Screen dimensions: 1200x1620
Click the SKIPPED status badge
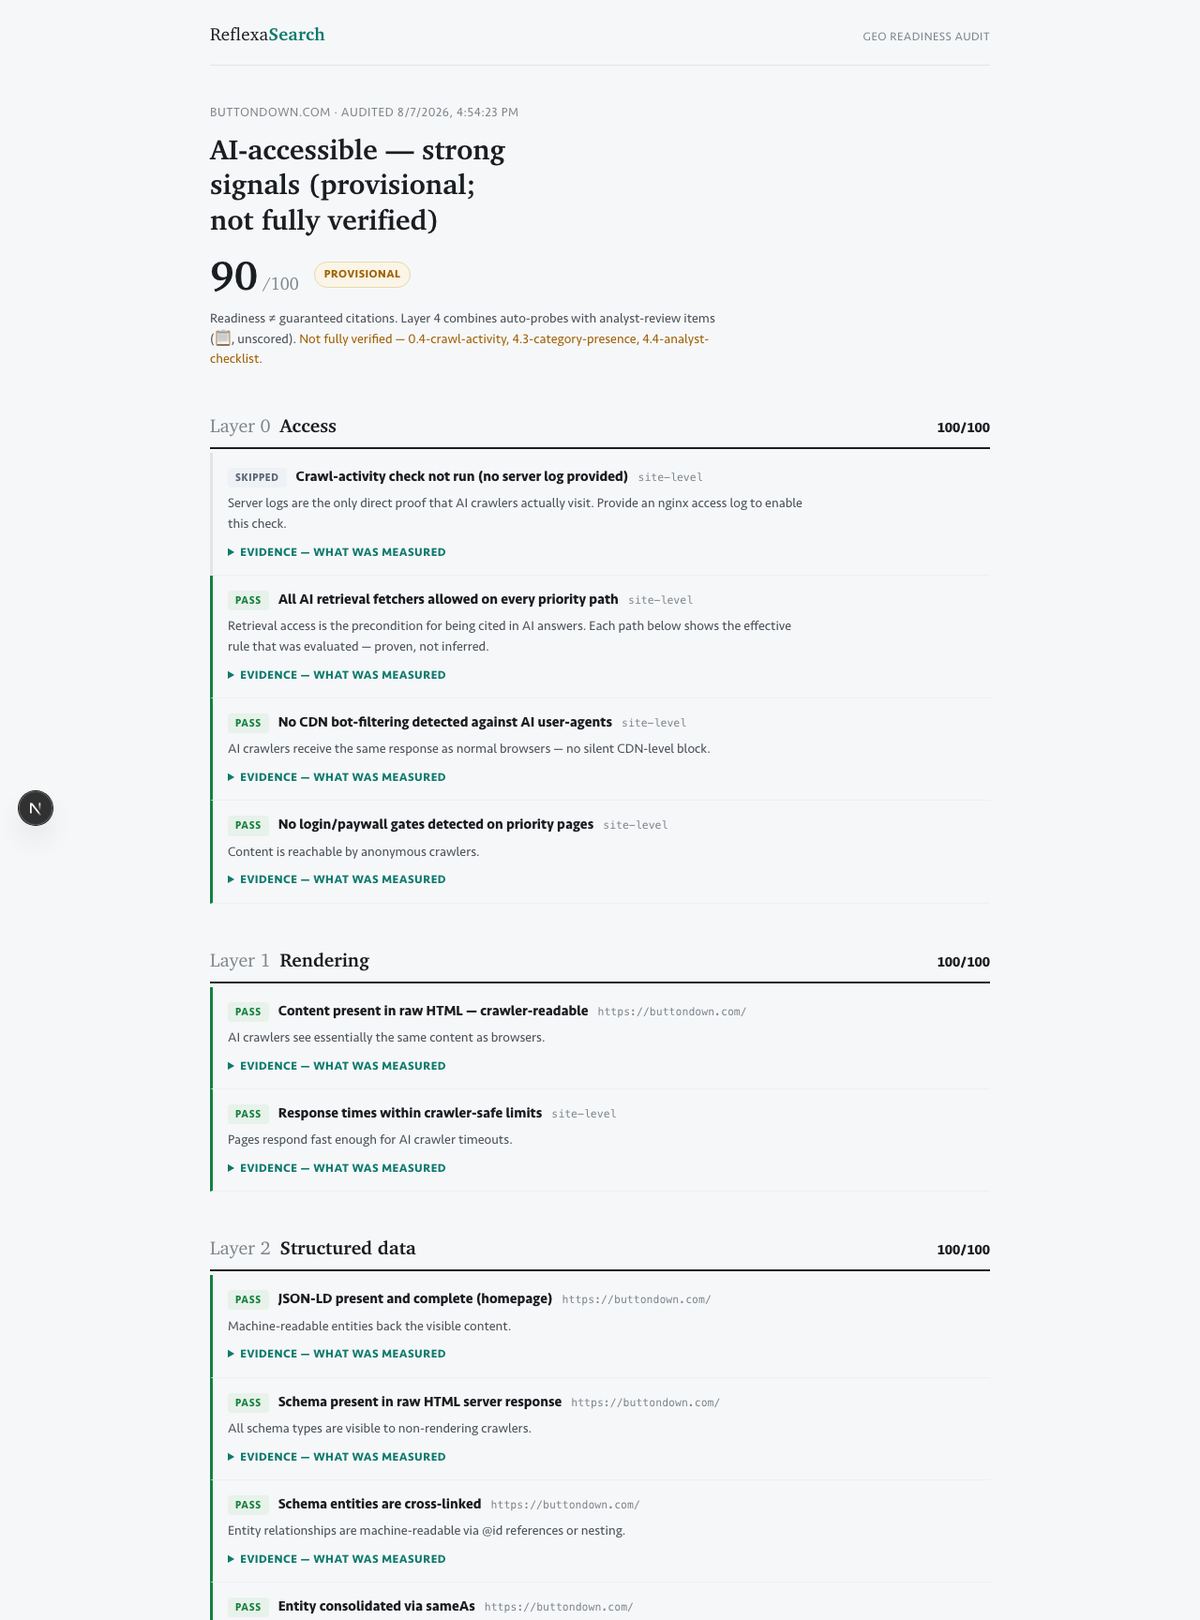point(257,477)
